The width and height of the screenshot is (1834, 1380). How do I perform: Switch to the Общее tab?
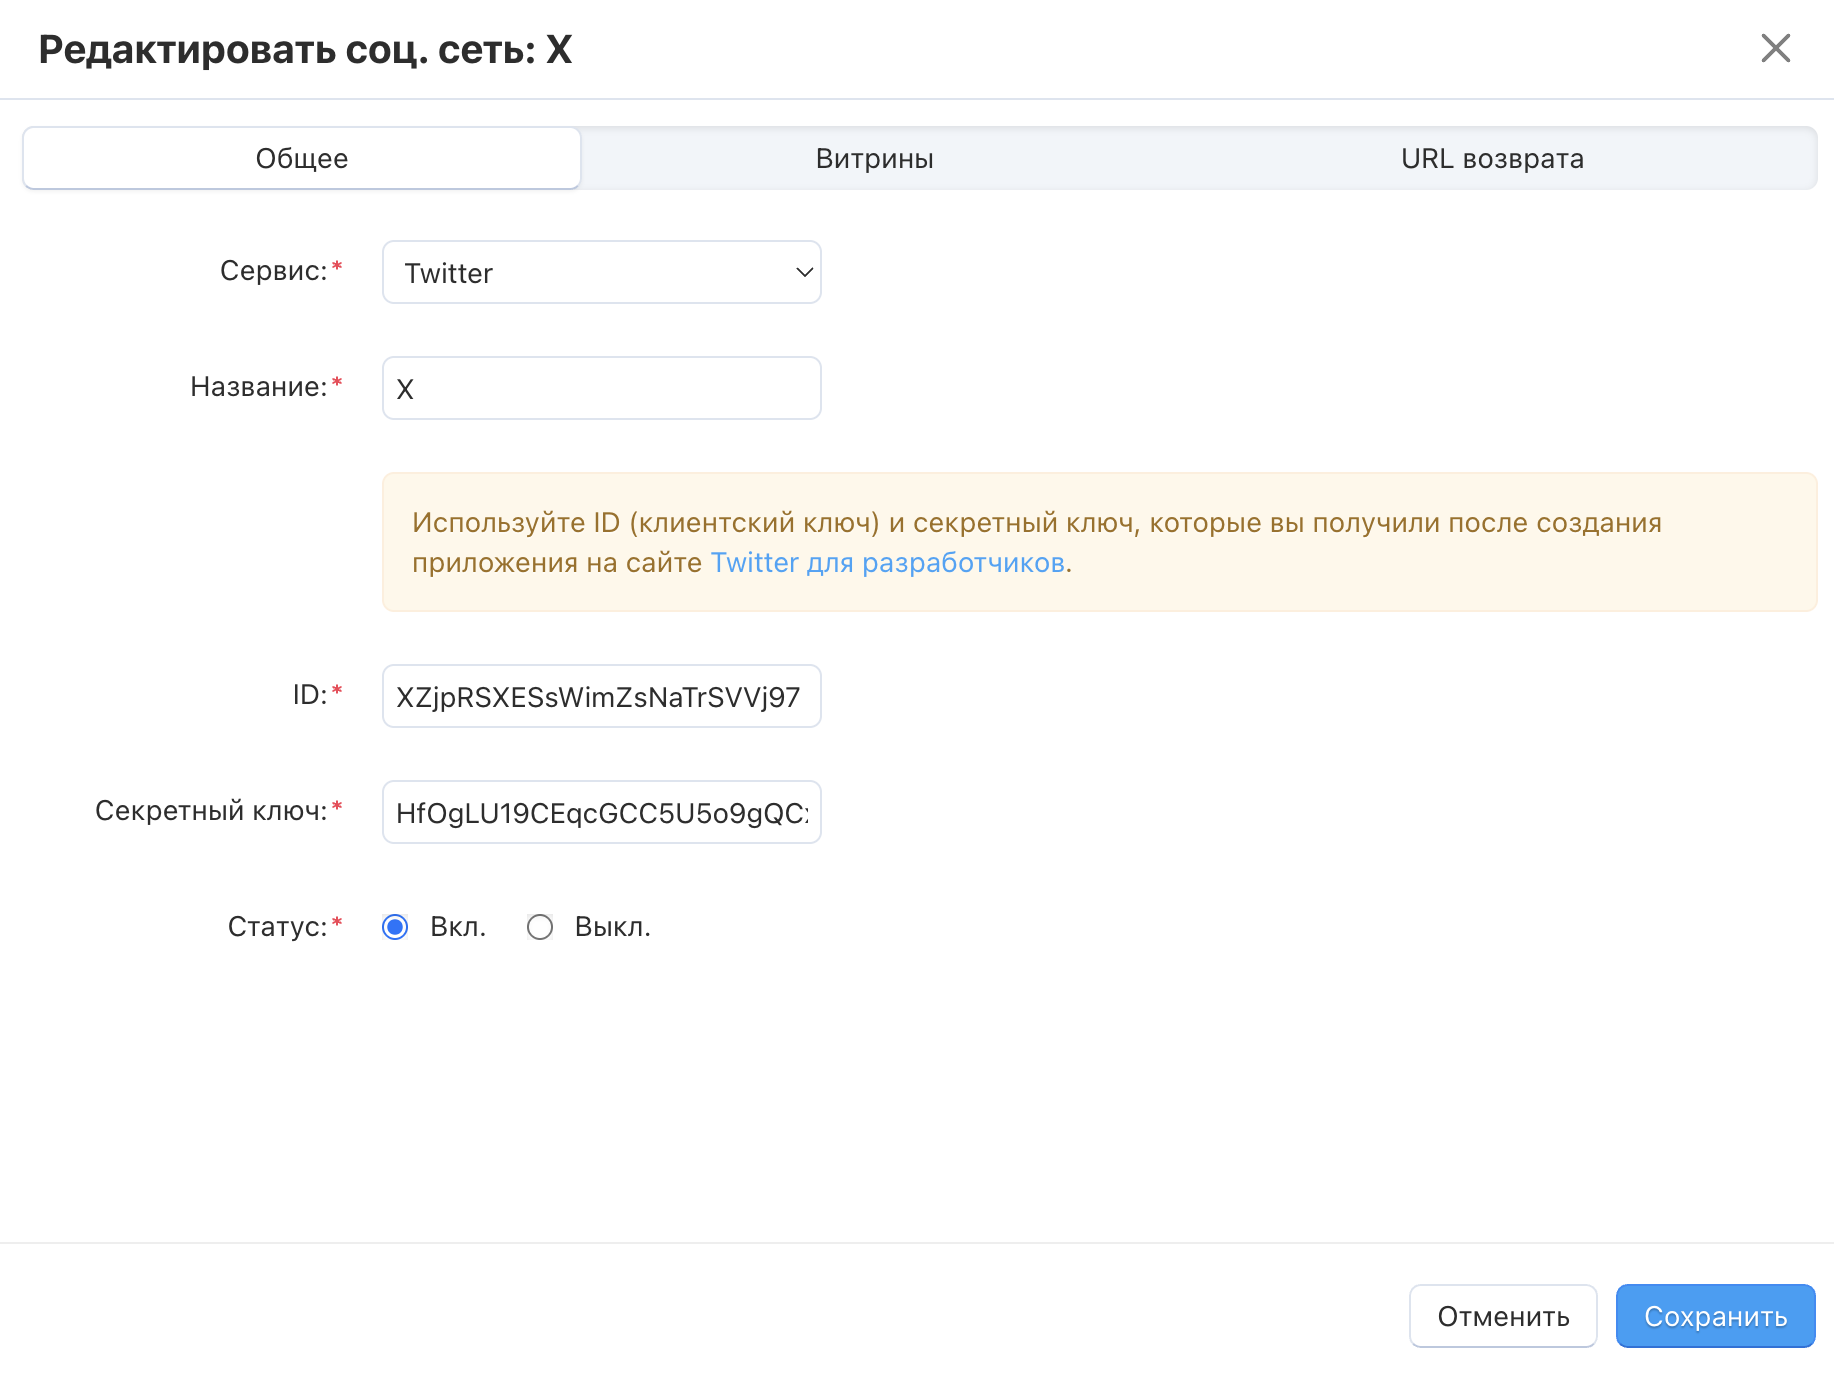point(302,158)
